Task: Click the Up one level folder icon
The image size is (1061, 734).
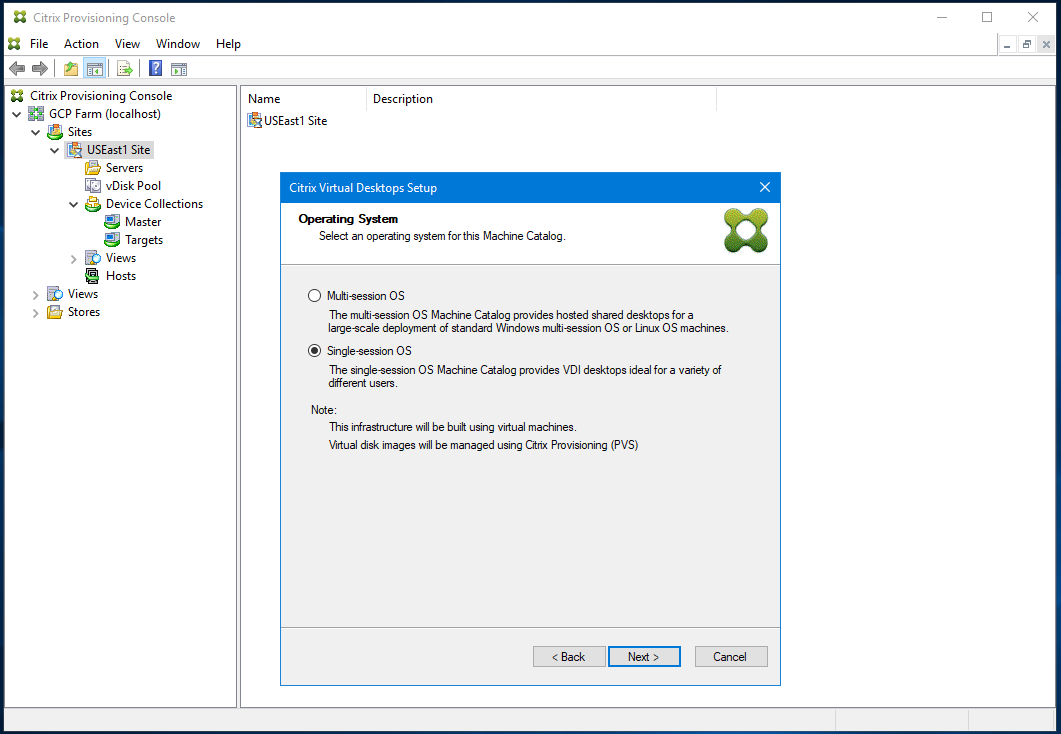Action: 70,68
